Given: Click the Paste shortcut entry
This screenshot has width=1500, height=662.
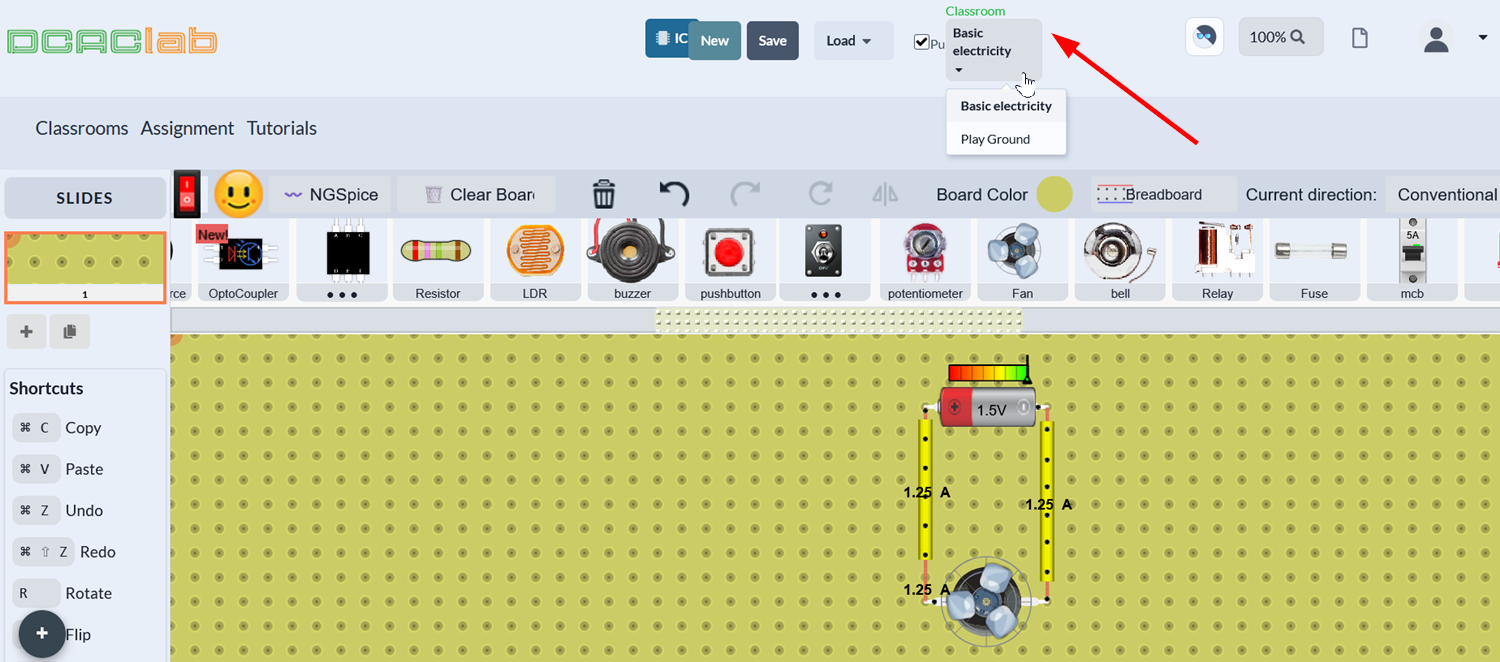Looking at the screenshot, I should point(59,469).
